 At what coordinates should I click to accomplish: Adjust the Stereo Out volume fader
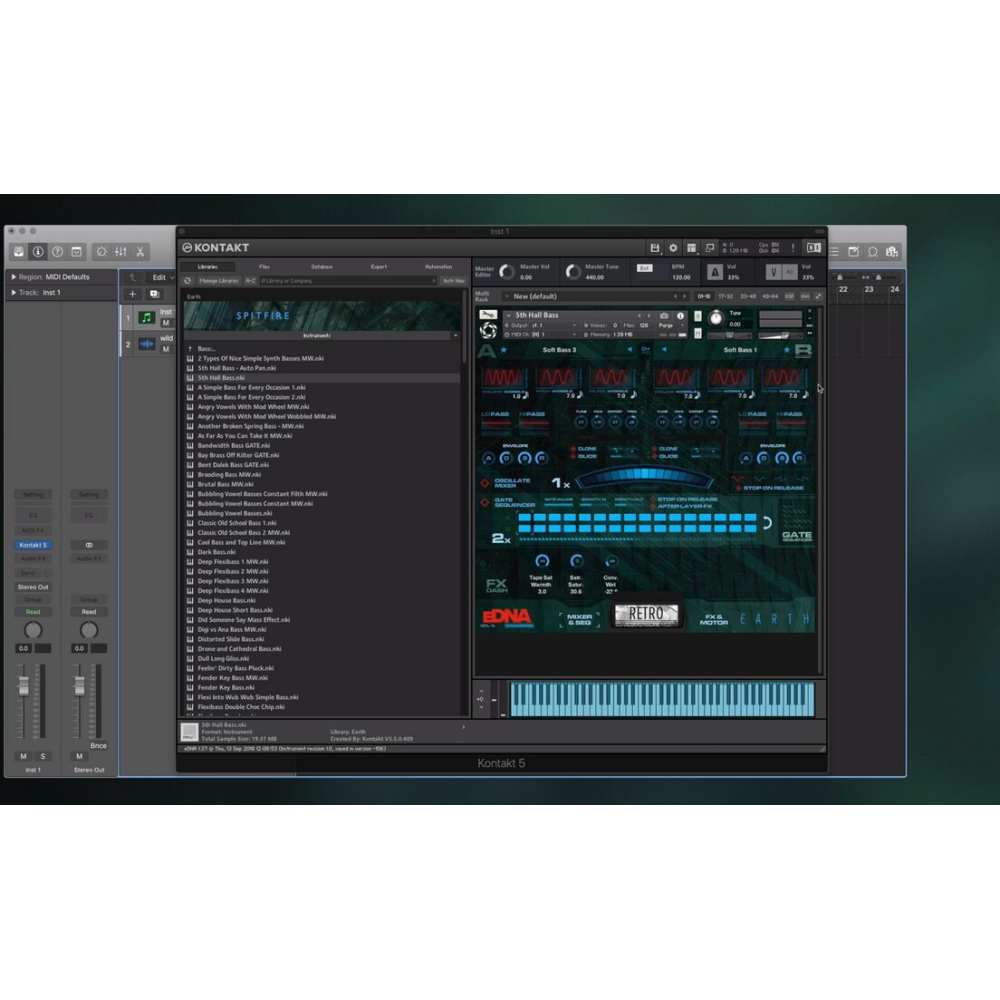79,686
